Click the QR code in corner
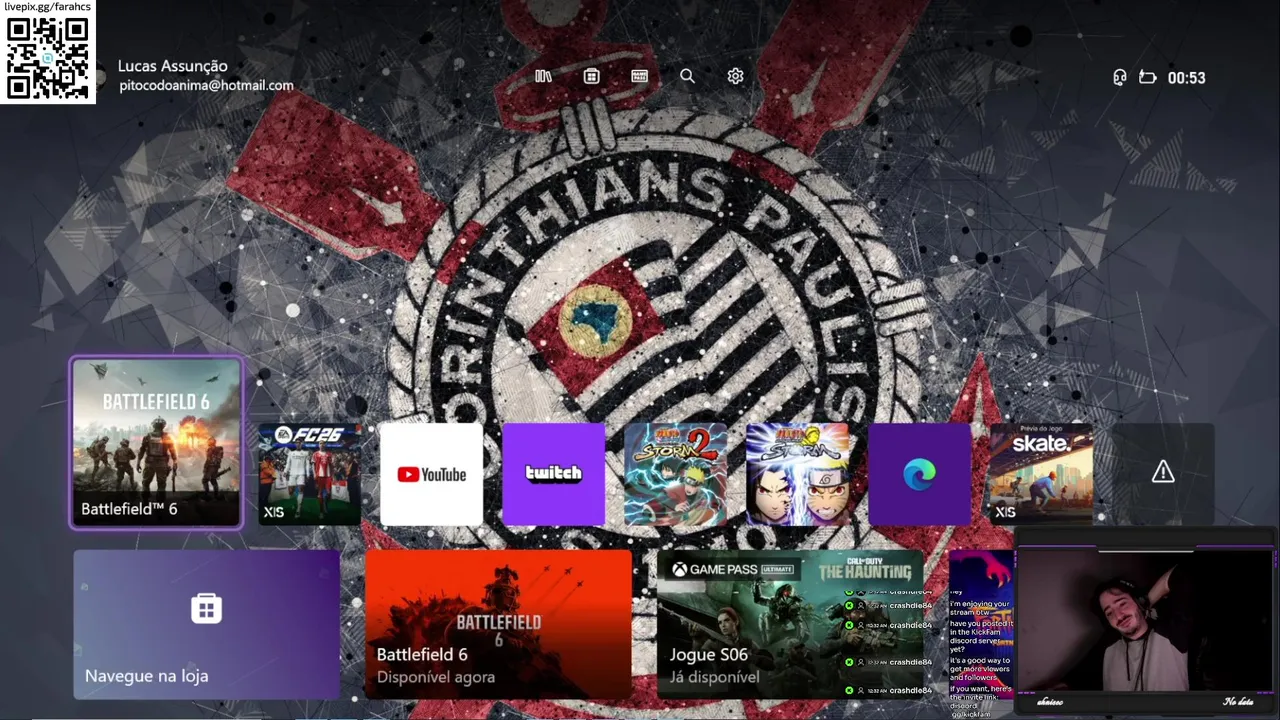The height and width of the screenshot is (720, 1280). point(47,58)
